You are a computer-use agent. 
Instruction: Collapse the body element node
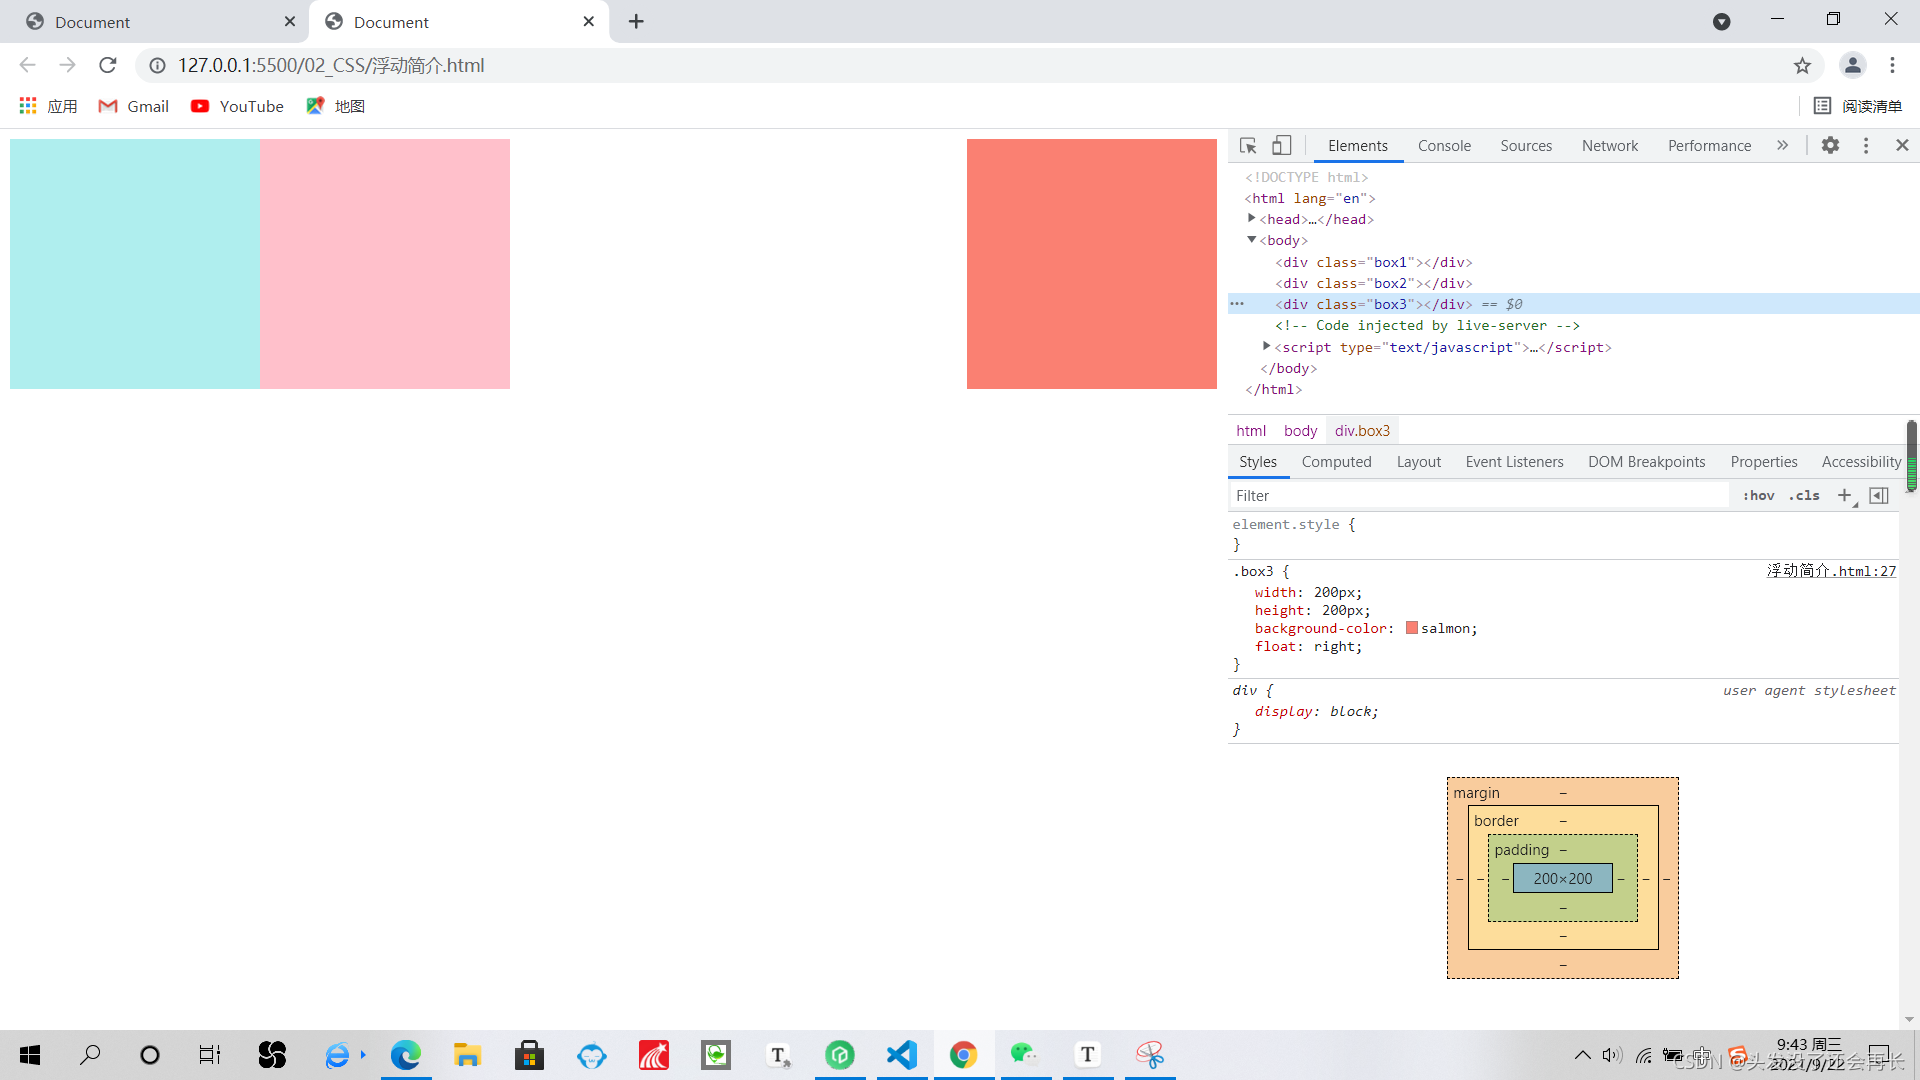coord(1251,240)
